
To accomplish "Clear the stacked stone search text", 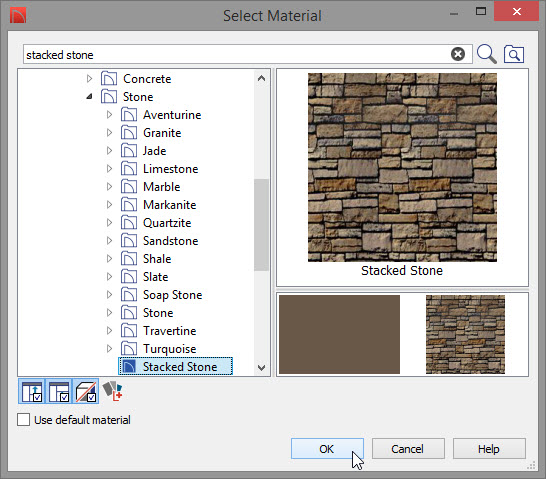I will [458, 54].
